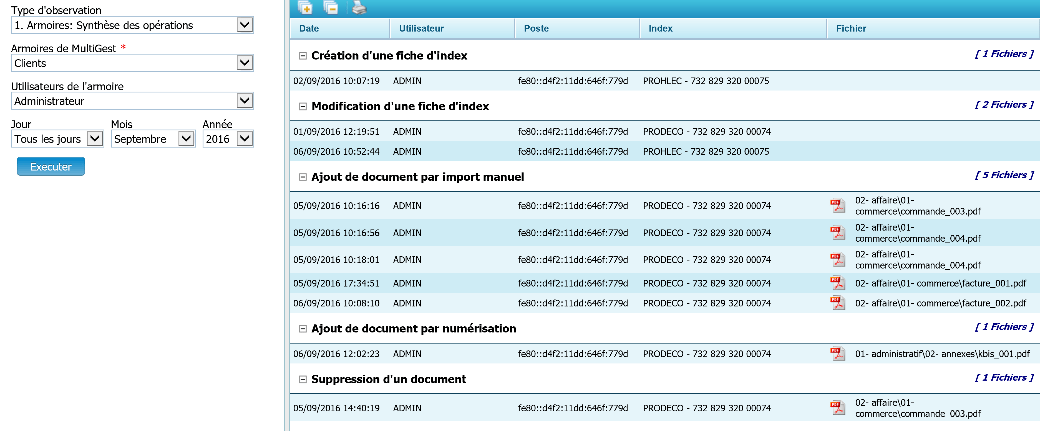Click PDF icon of deleted commande_003.pdf
Image resolution: width=1040 pixels, height=431 pixels.
(837, 407)
